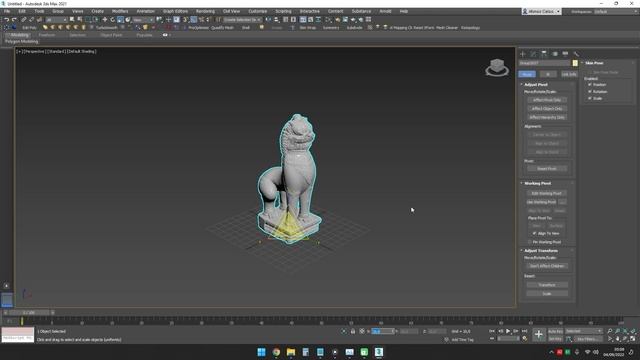640x360 pixels.
Task: Click the Edit Working Pivot button
Action: [x=547, y=193]
